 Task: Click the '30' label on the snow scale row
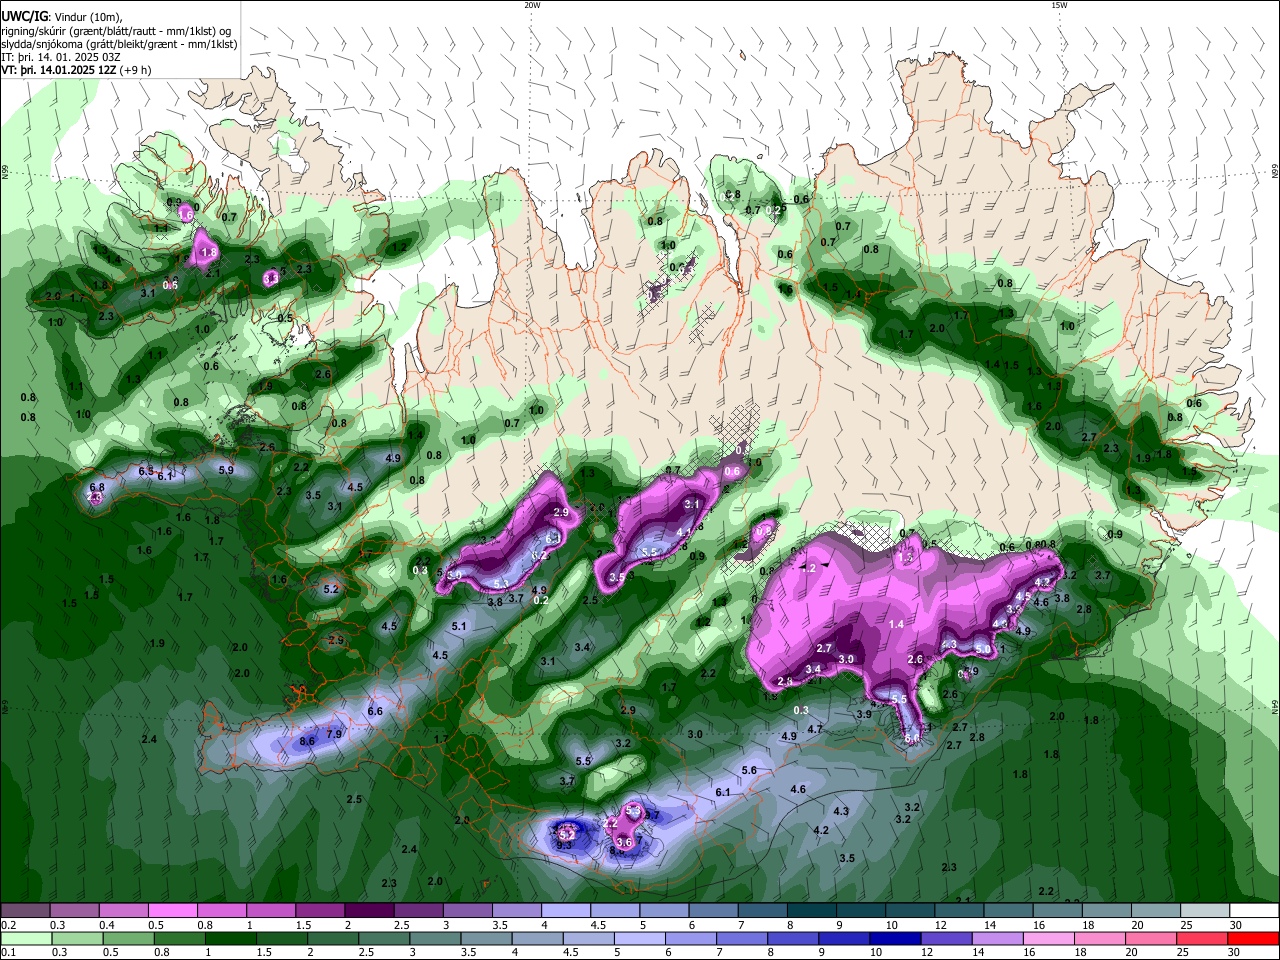pos(1237,925)
